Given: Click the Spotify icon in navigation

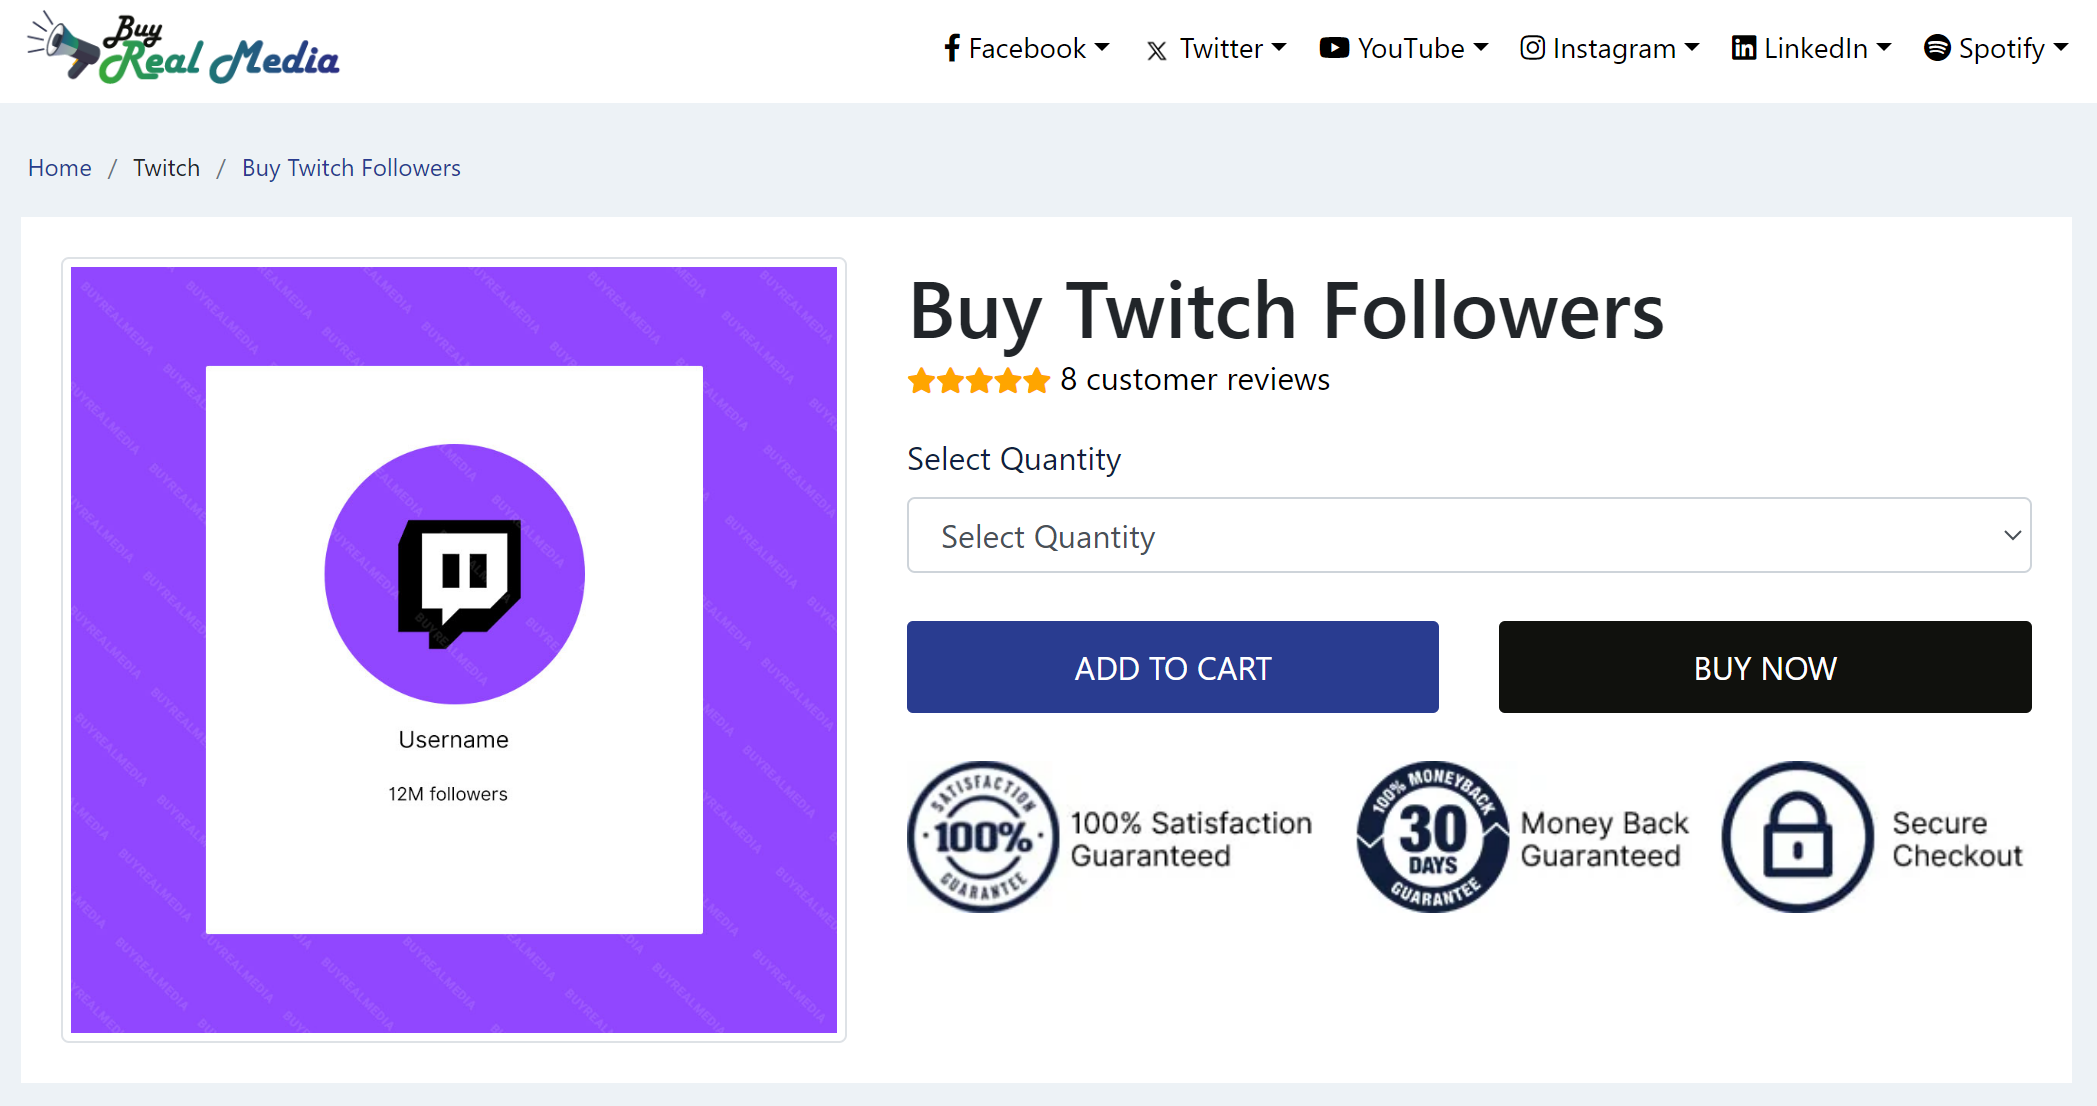Looking at the screenshot, I should coord(1937,48).
